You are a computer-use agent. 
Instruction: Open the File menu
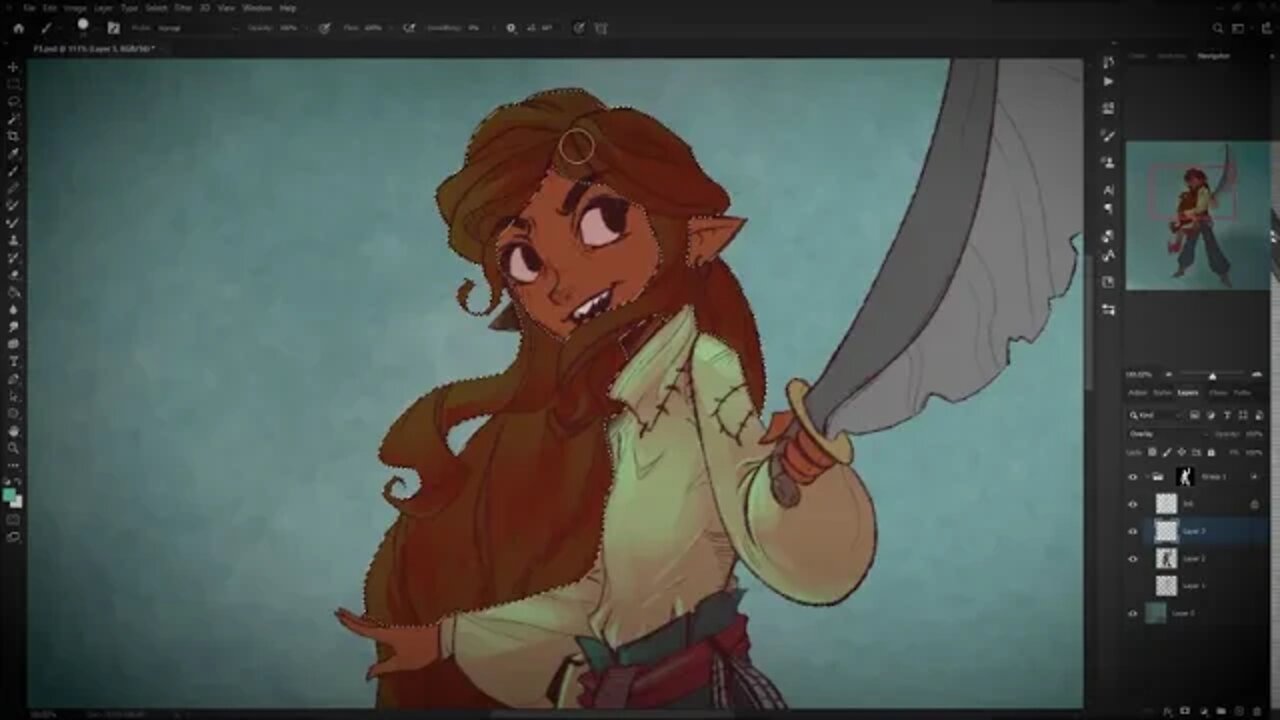[30, 8]
